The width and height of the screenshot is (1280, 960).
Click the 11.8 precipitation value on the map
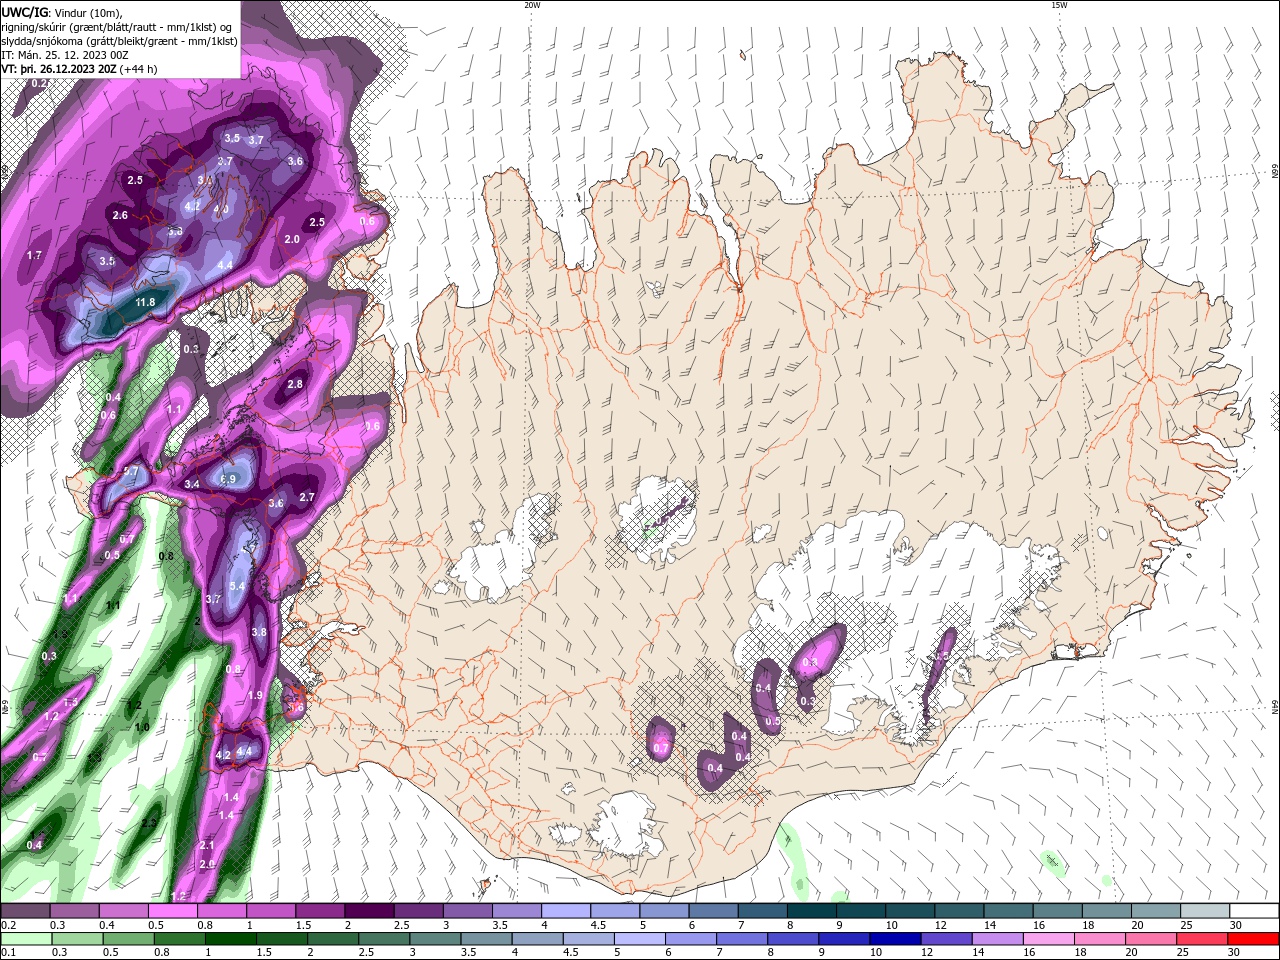(145, 302)
